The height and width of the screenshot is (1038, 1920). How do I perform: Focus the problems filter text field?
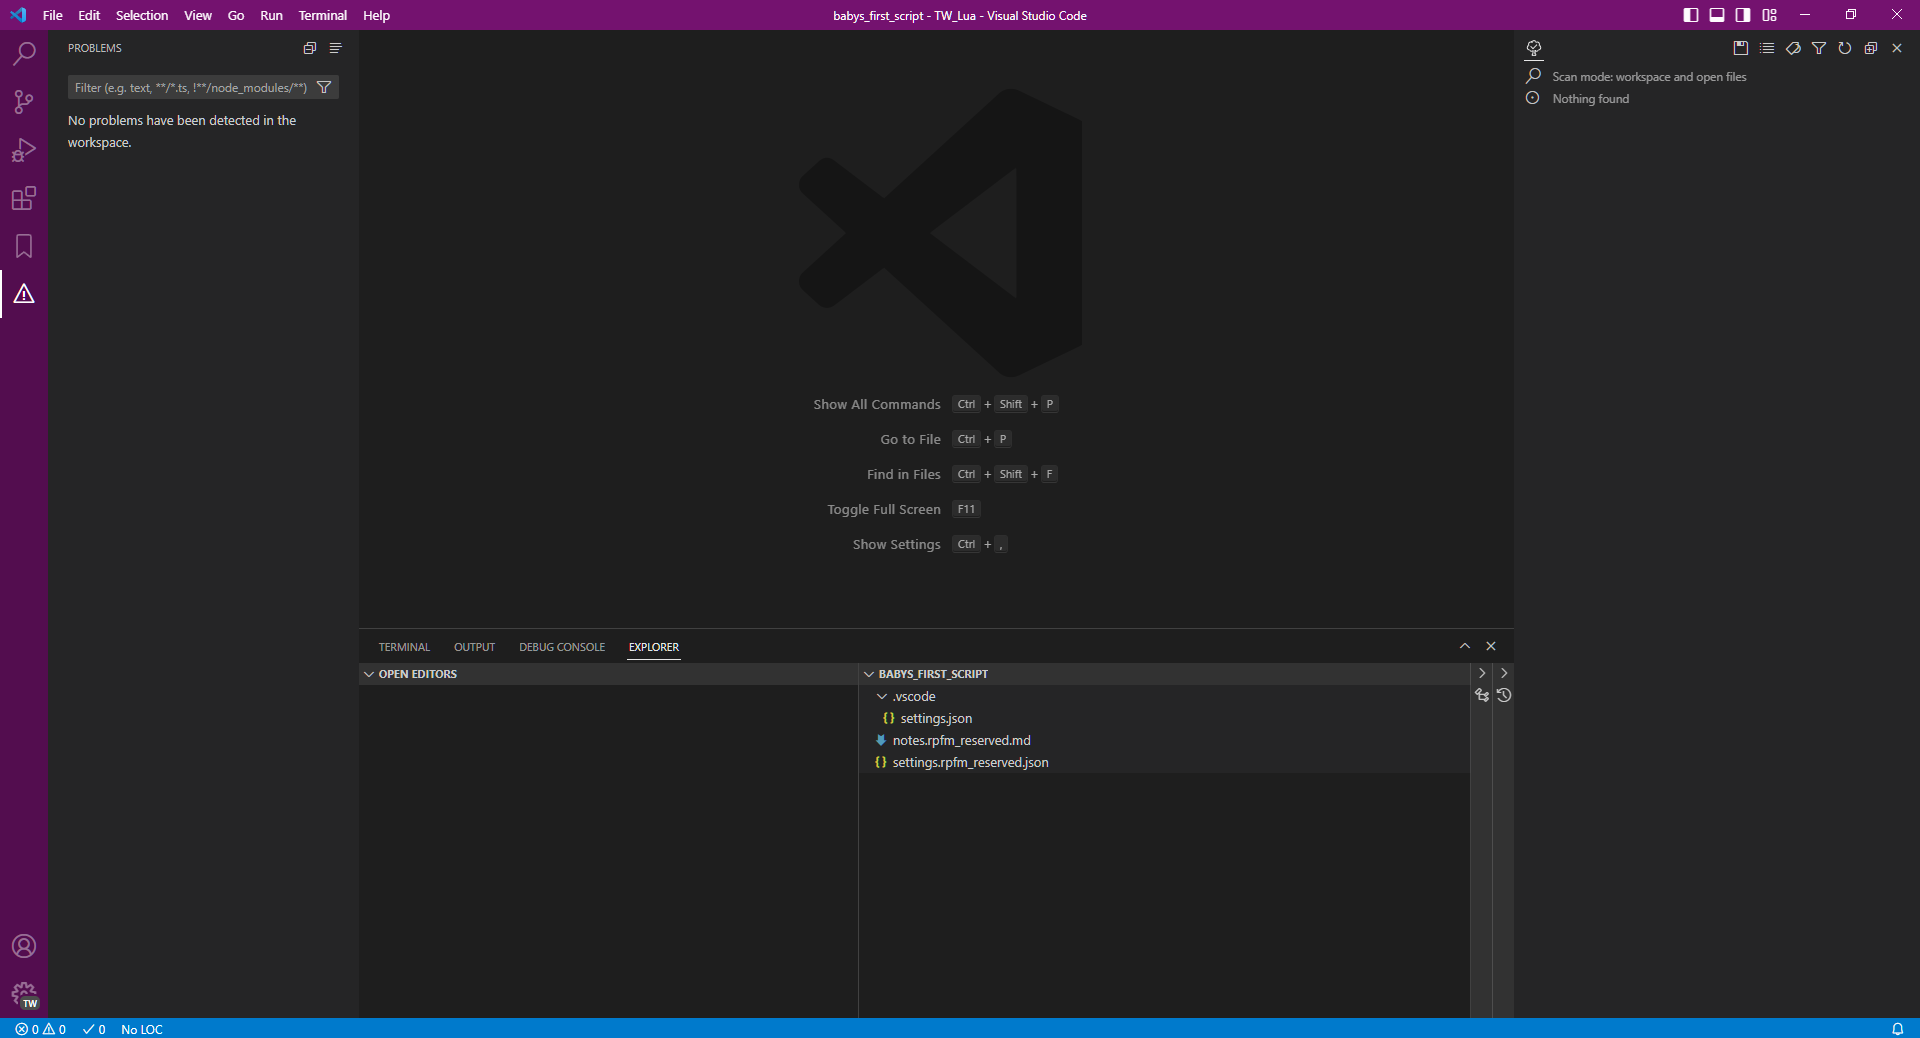(190, 87)
